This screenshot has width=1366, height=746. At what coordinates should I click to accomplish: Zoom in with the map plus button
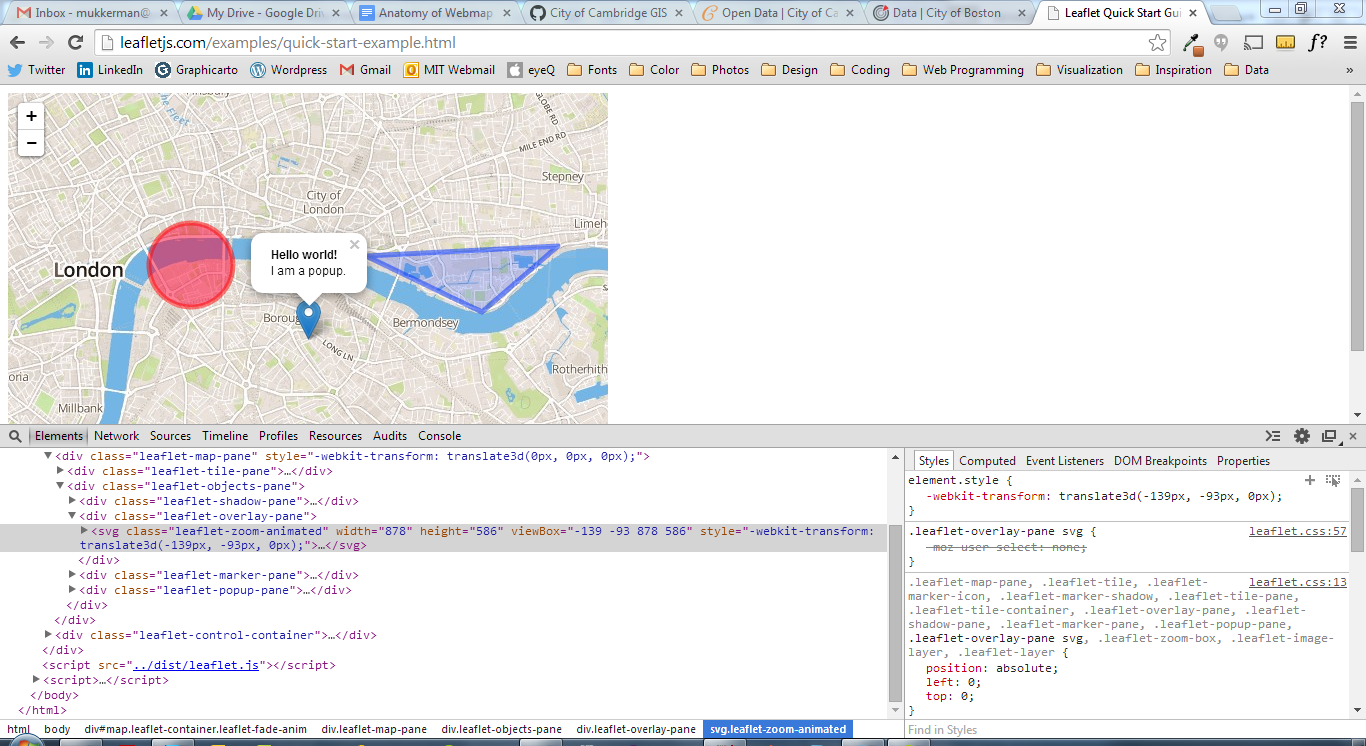(x=31, y=117)
